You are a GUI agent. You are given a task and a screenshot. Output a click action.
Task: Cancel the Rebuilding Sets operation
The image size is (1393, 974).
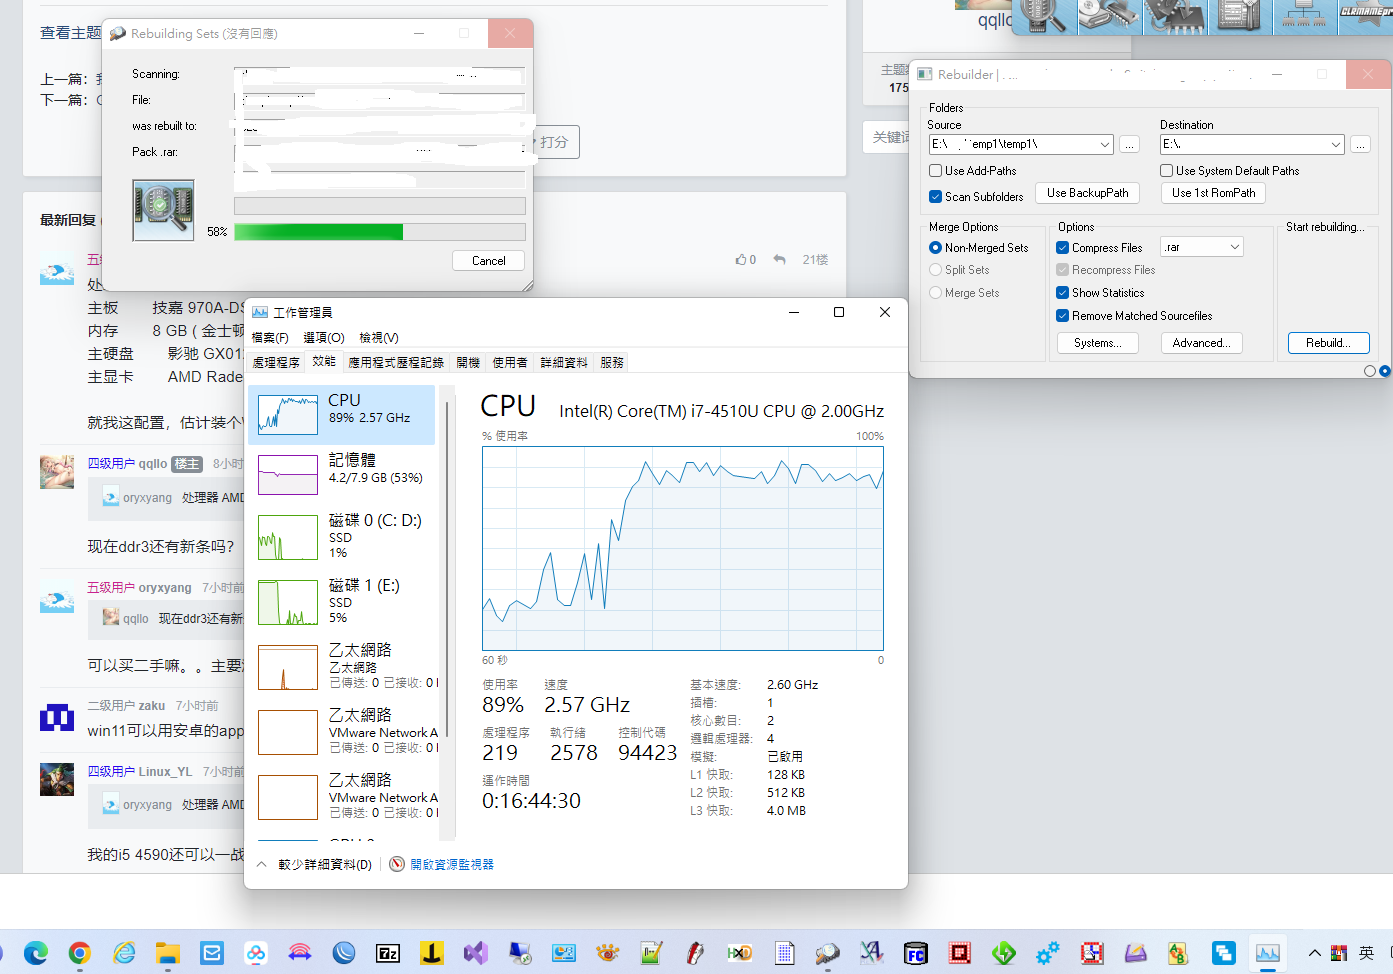489,261
